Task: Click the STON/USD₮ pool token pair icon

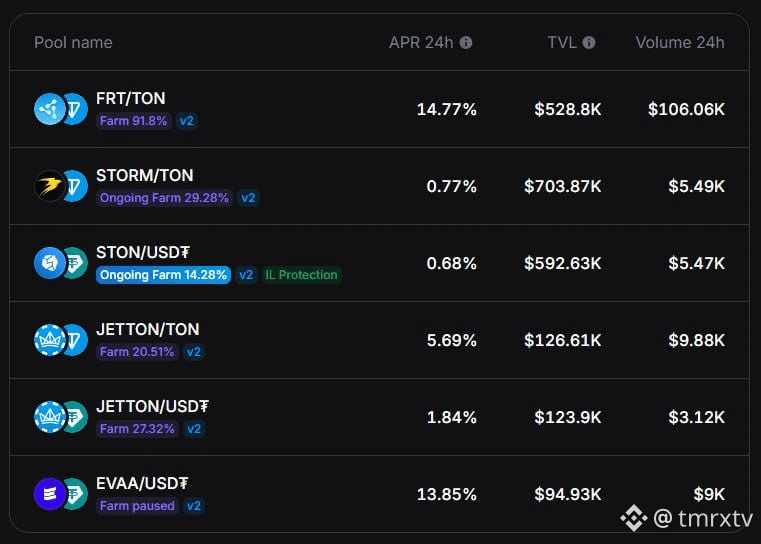Action: (61, 263)
